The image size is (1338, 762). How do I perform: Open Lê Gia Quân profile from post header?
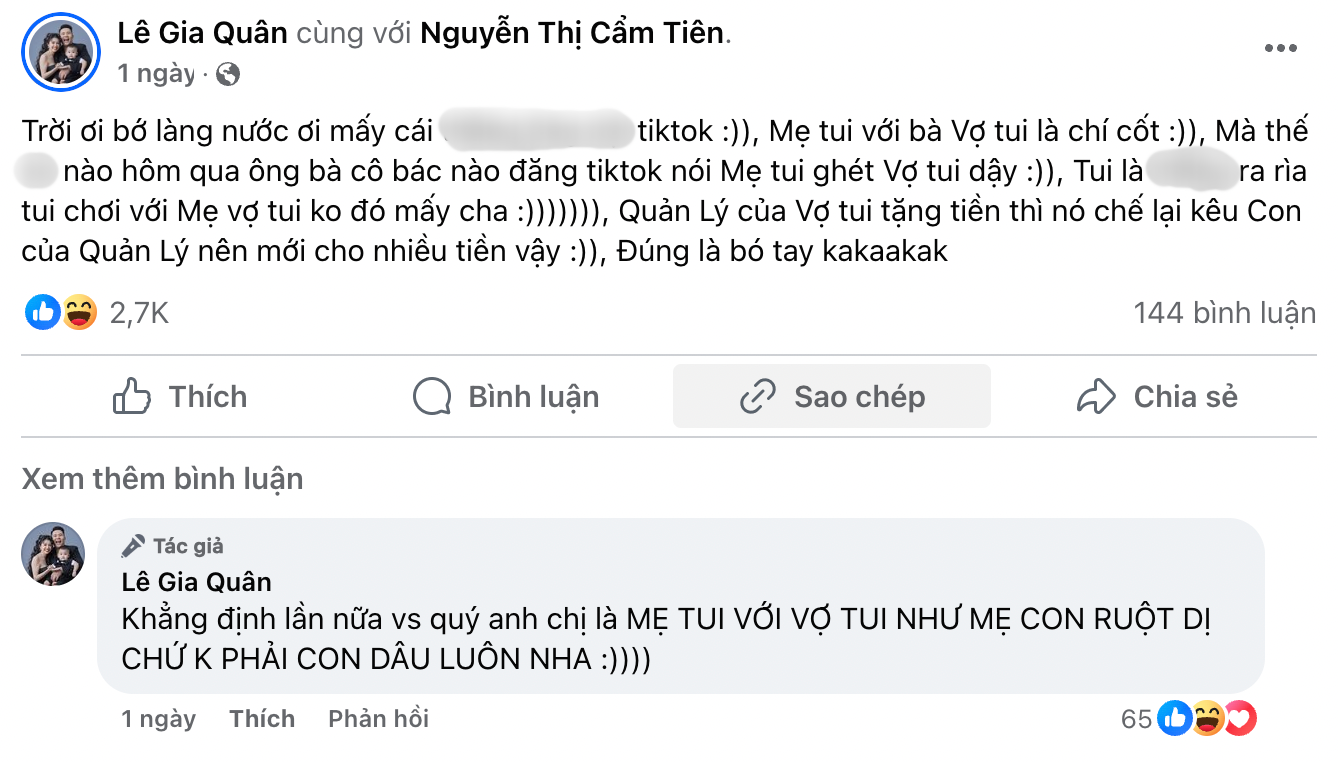click(202, 33)
